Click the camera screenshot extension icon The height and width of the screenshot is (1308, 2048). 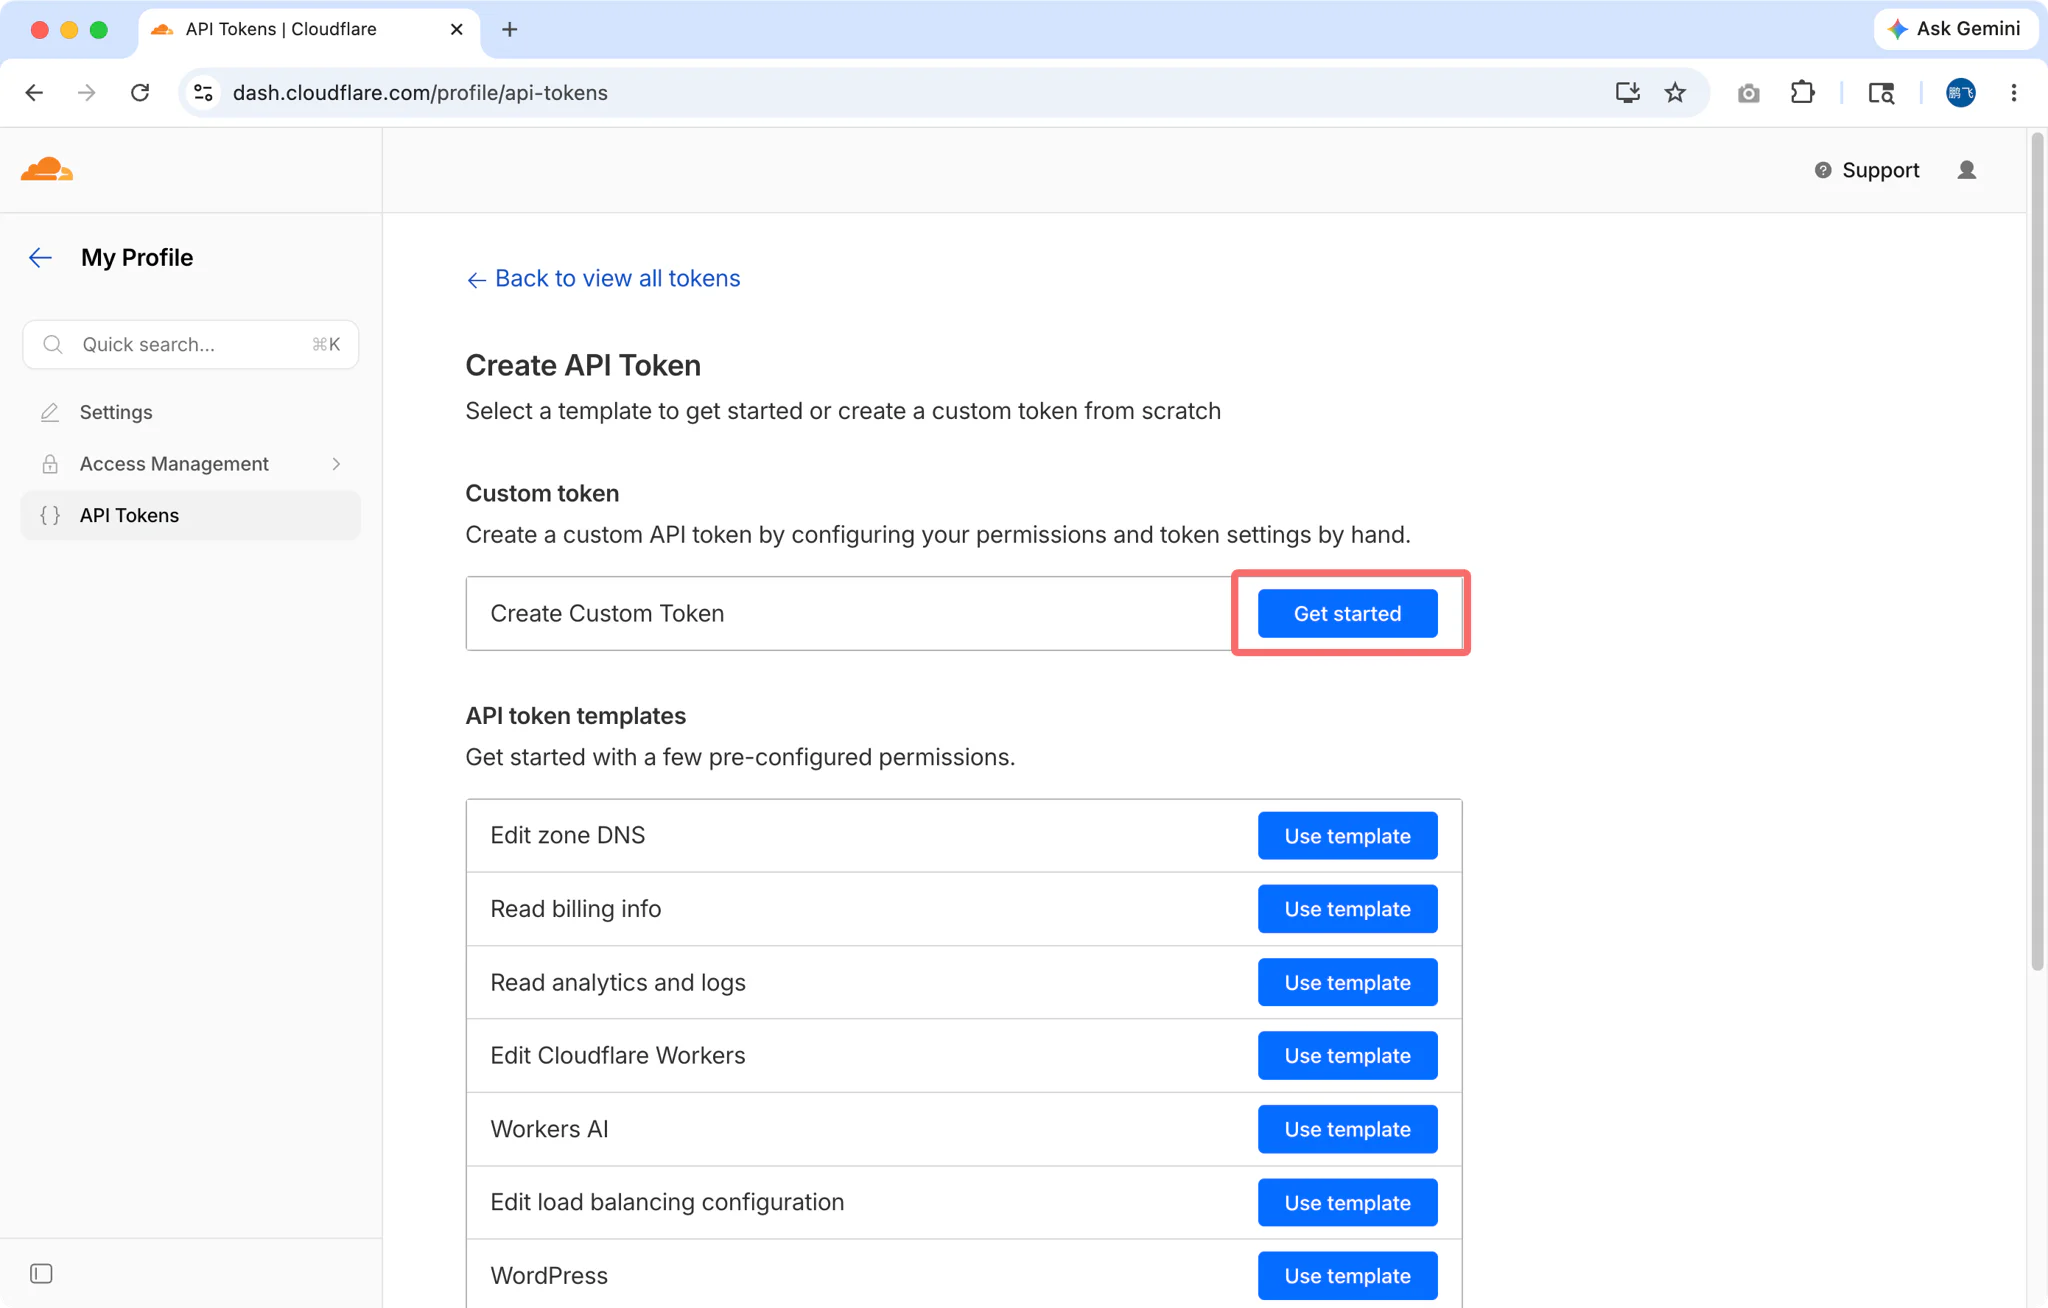(1748, 93)
